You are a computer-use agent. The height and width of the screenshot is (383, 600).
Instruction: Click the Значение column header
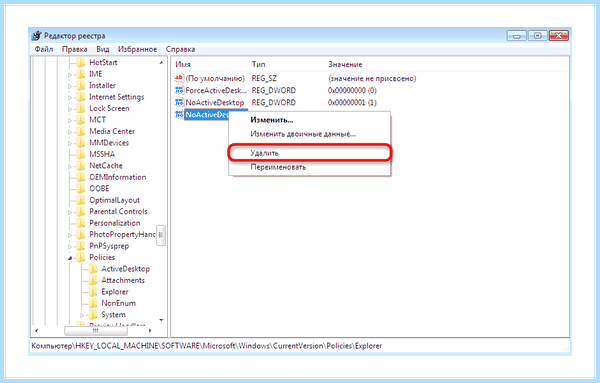pyautogui.click(x=345, y=64)
